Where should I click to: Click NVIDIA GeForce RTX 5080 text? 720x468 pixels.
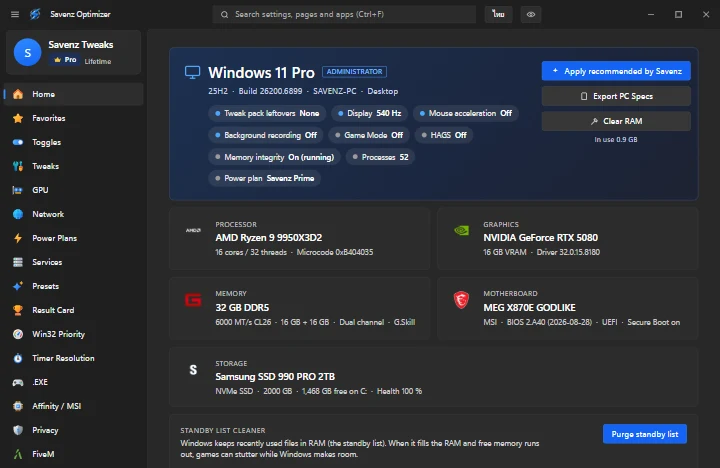coord(540,238)
